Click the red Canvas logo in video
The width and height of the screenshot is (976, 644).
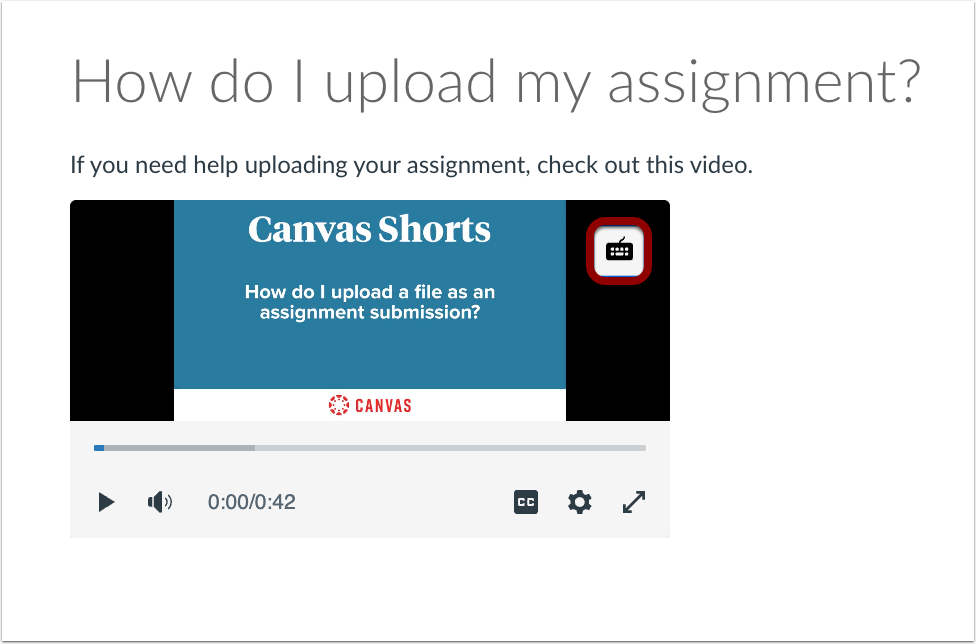(x=370, y=405)
